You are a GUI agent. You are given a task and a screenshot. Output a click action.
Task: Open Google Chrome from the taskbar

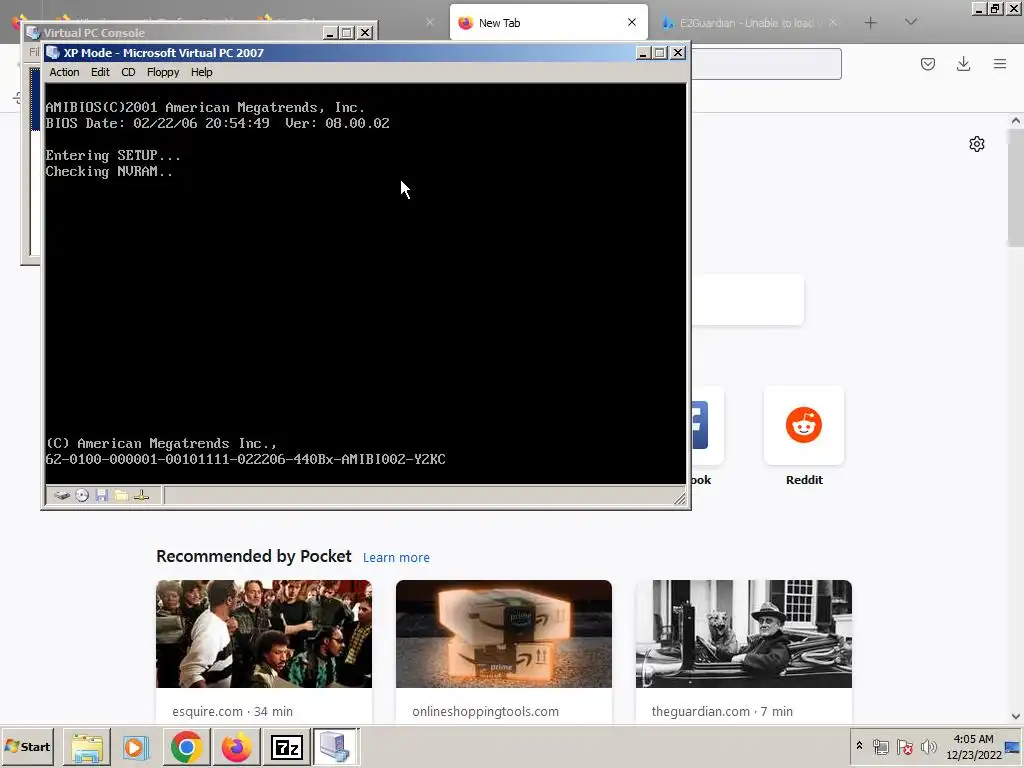[187, 746]
